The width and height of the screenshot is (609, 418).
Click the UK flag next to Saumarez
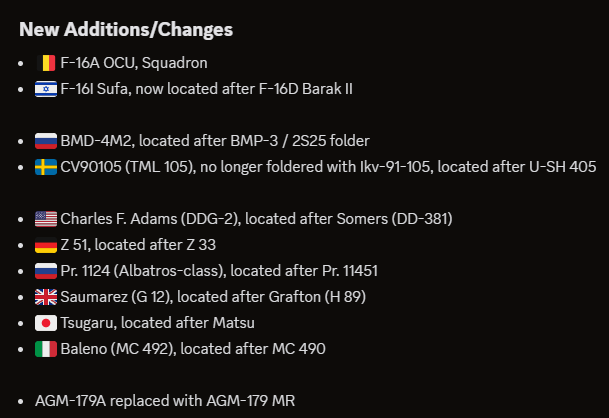coord(46,297)
